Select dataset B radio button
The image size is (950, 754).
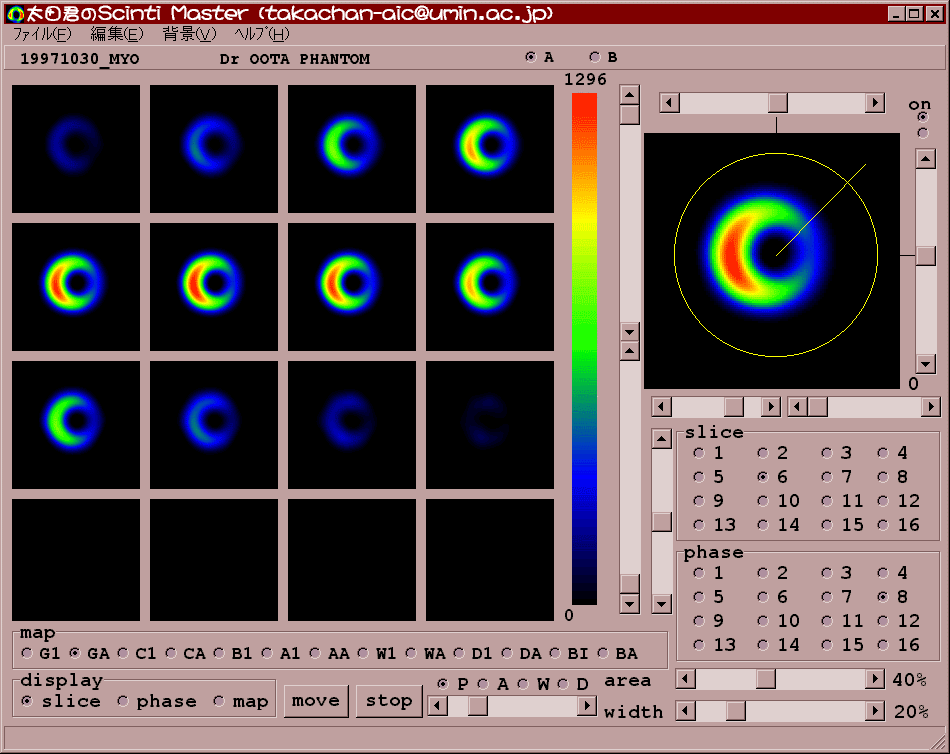click(595, 57)
